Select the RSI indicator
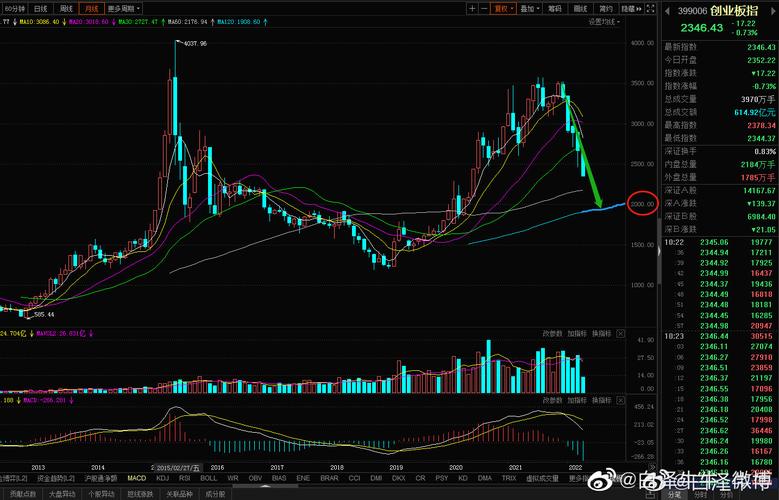 coord(185,479)
